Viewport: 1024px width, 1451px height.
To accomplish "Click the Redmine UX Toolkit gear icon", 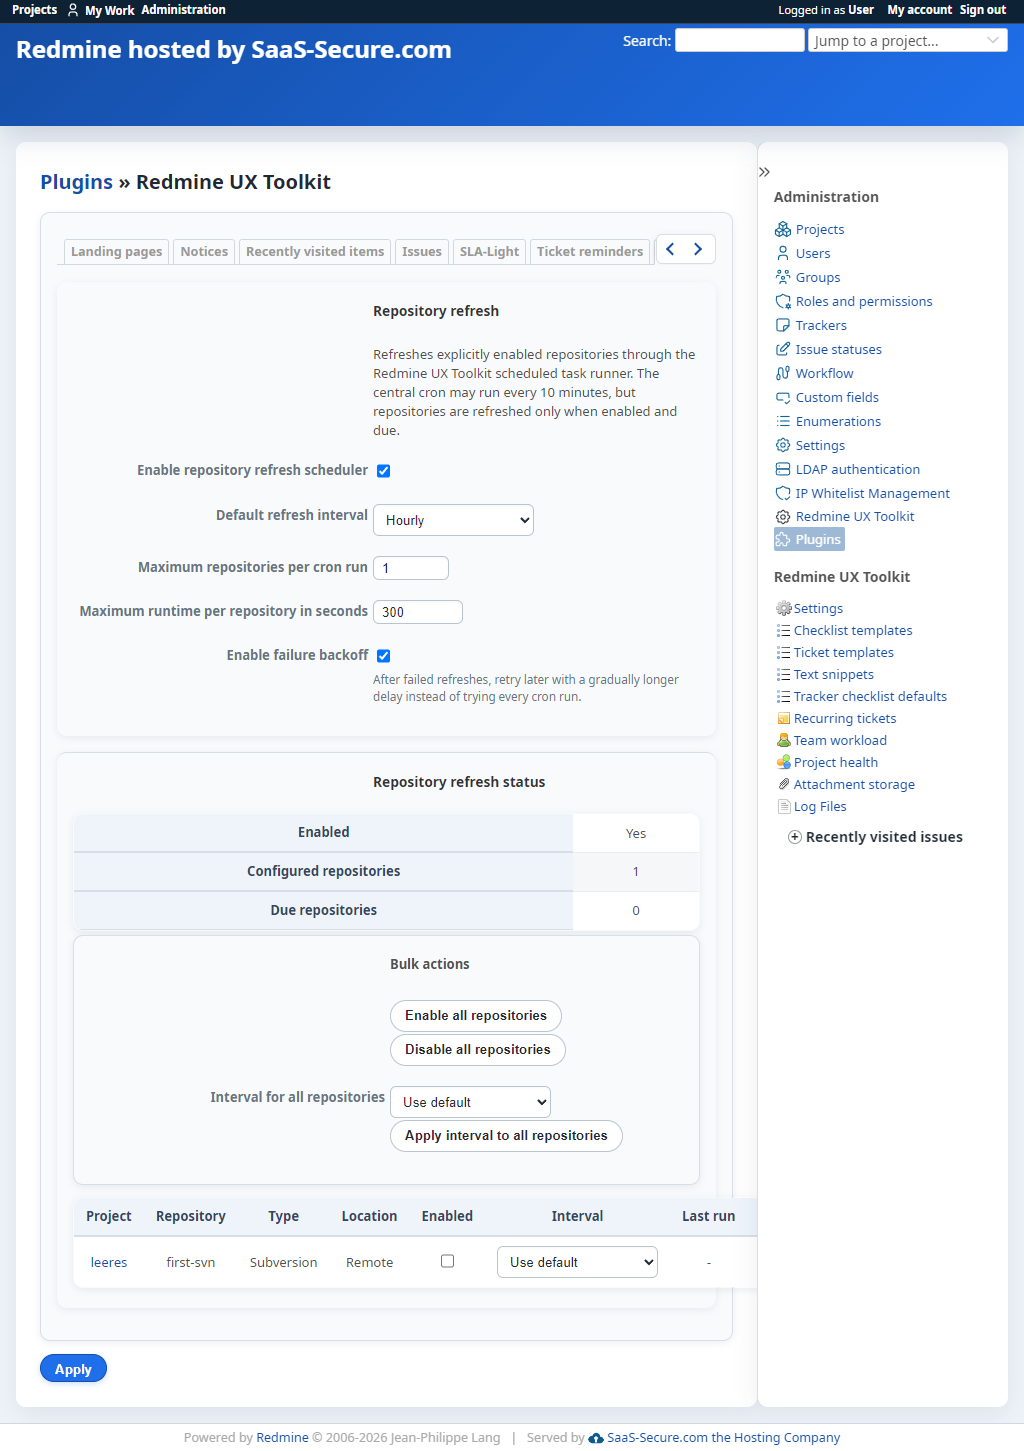I will [x=783, y=517].
